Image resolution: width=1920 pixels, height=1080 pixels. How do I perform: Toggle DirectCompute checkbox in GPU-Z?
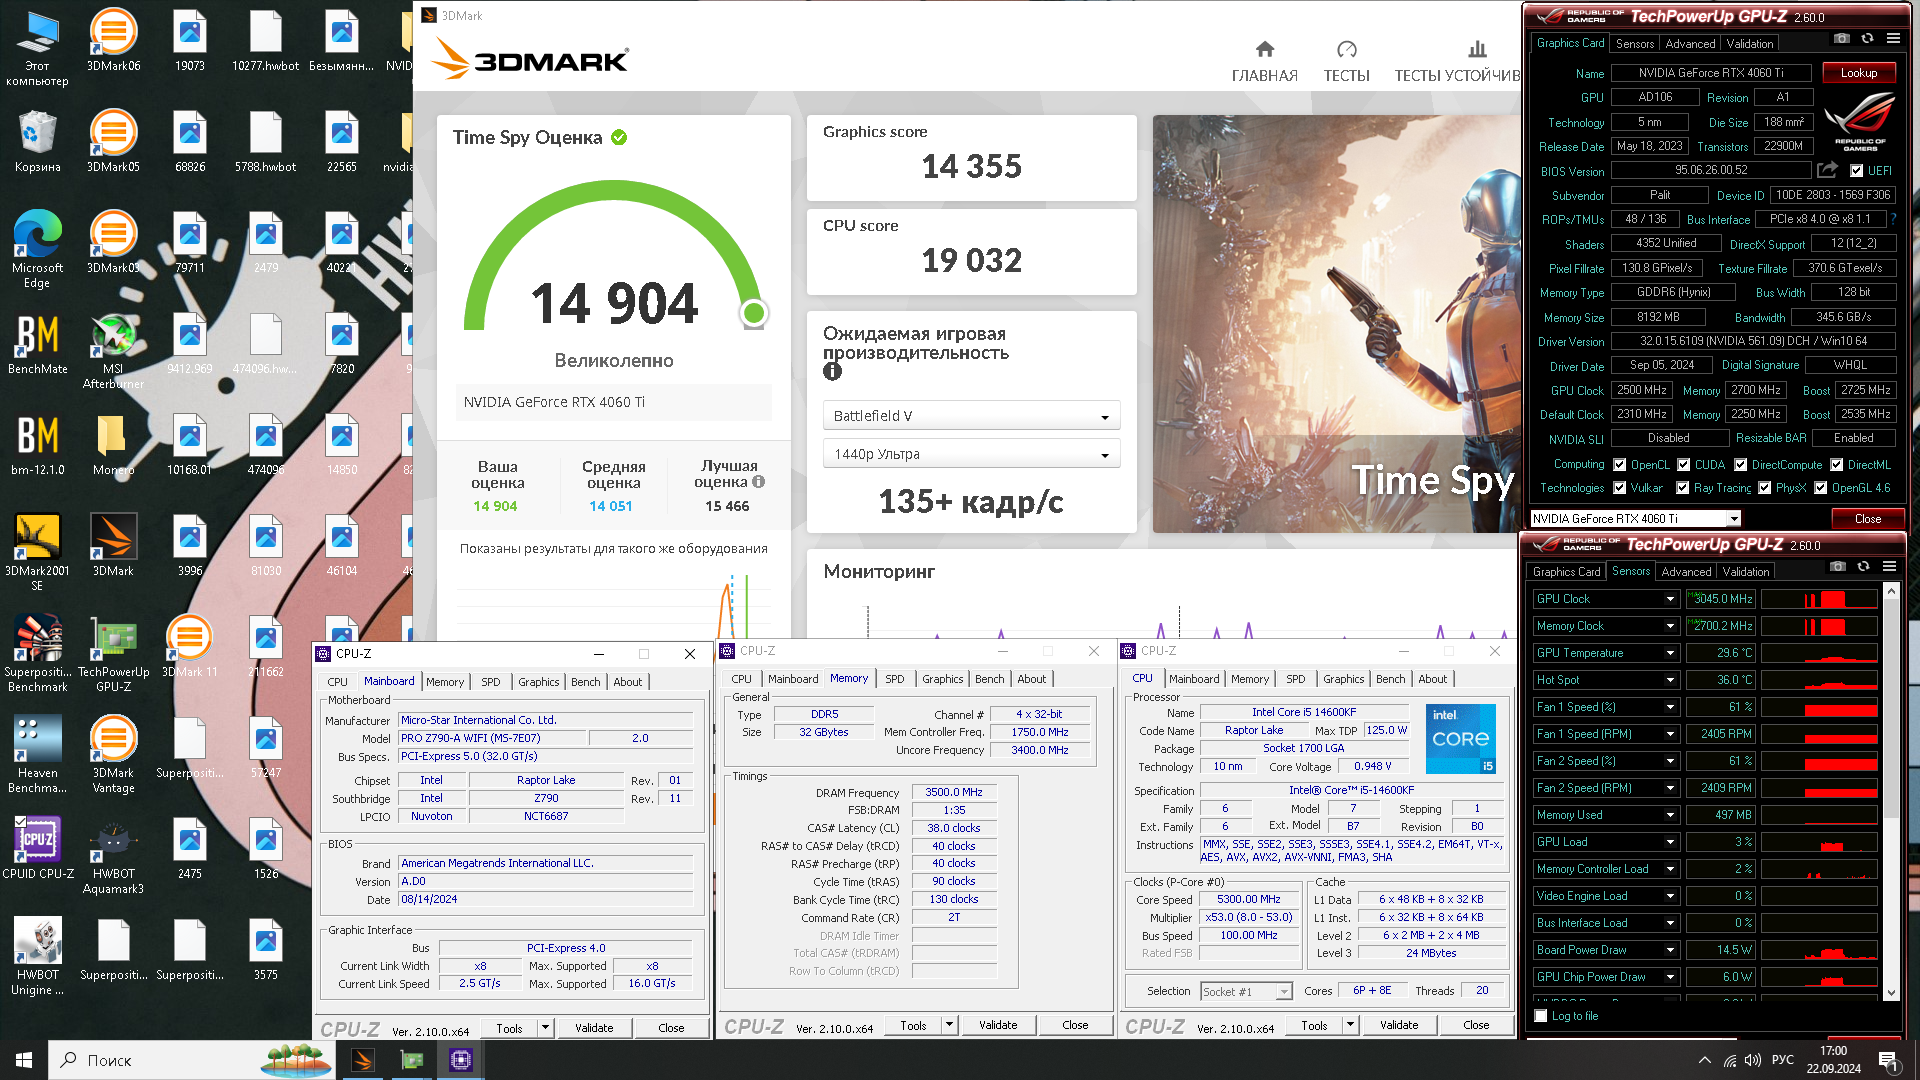point(1741,465)
